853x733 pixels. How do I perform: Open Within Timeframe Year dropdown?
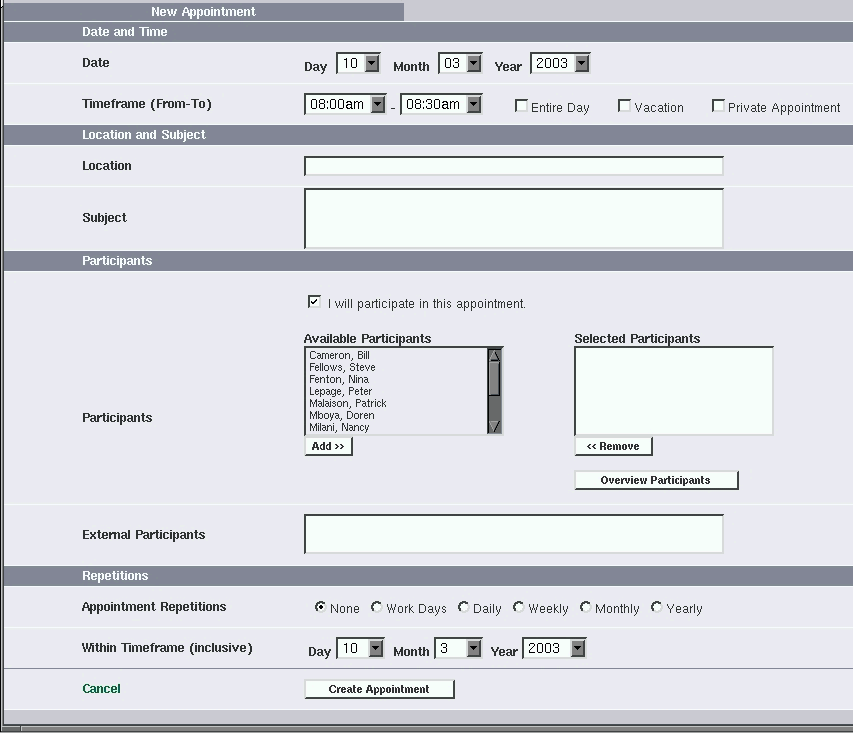pos(554,649)
